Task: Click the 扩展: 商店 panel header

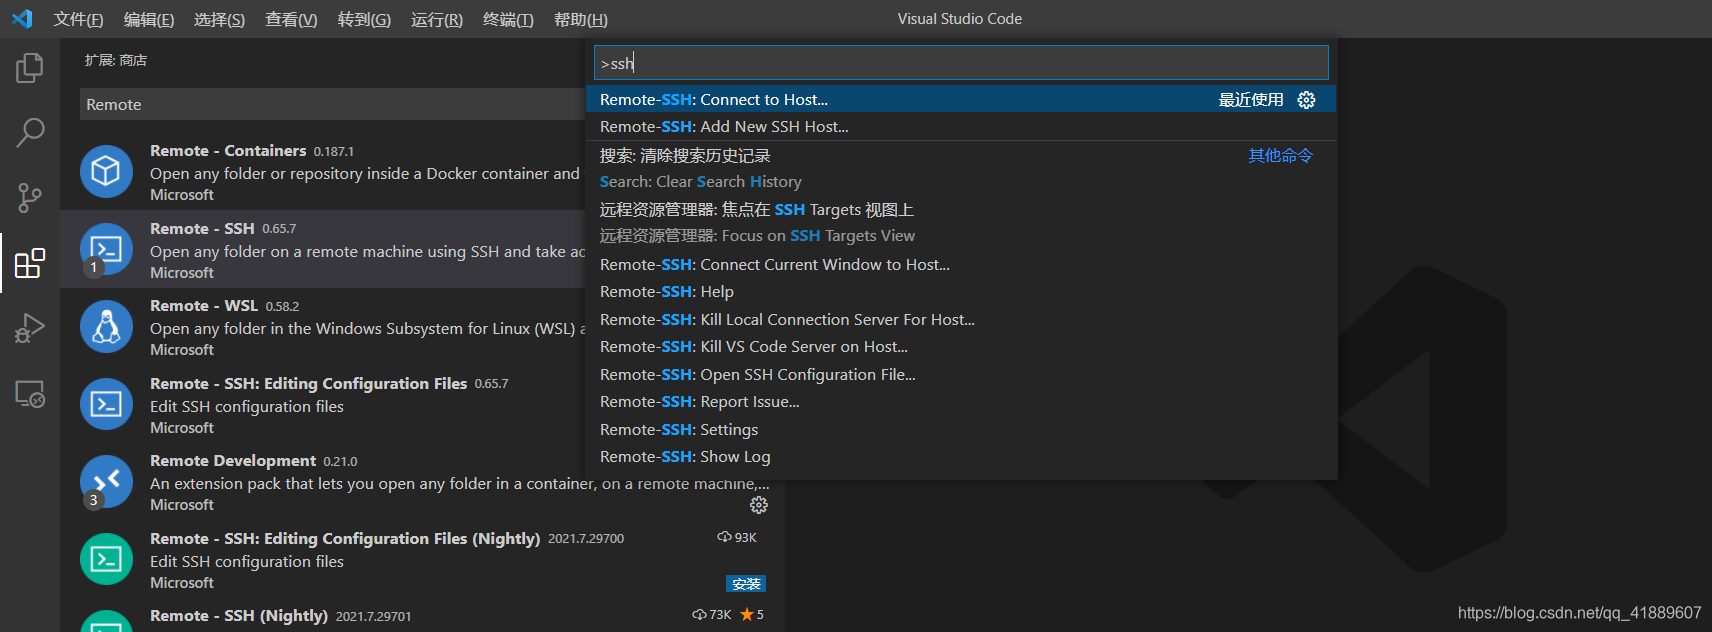Action: [x=116, y=60]
